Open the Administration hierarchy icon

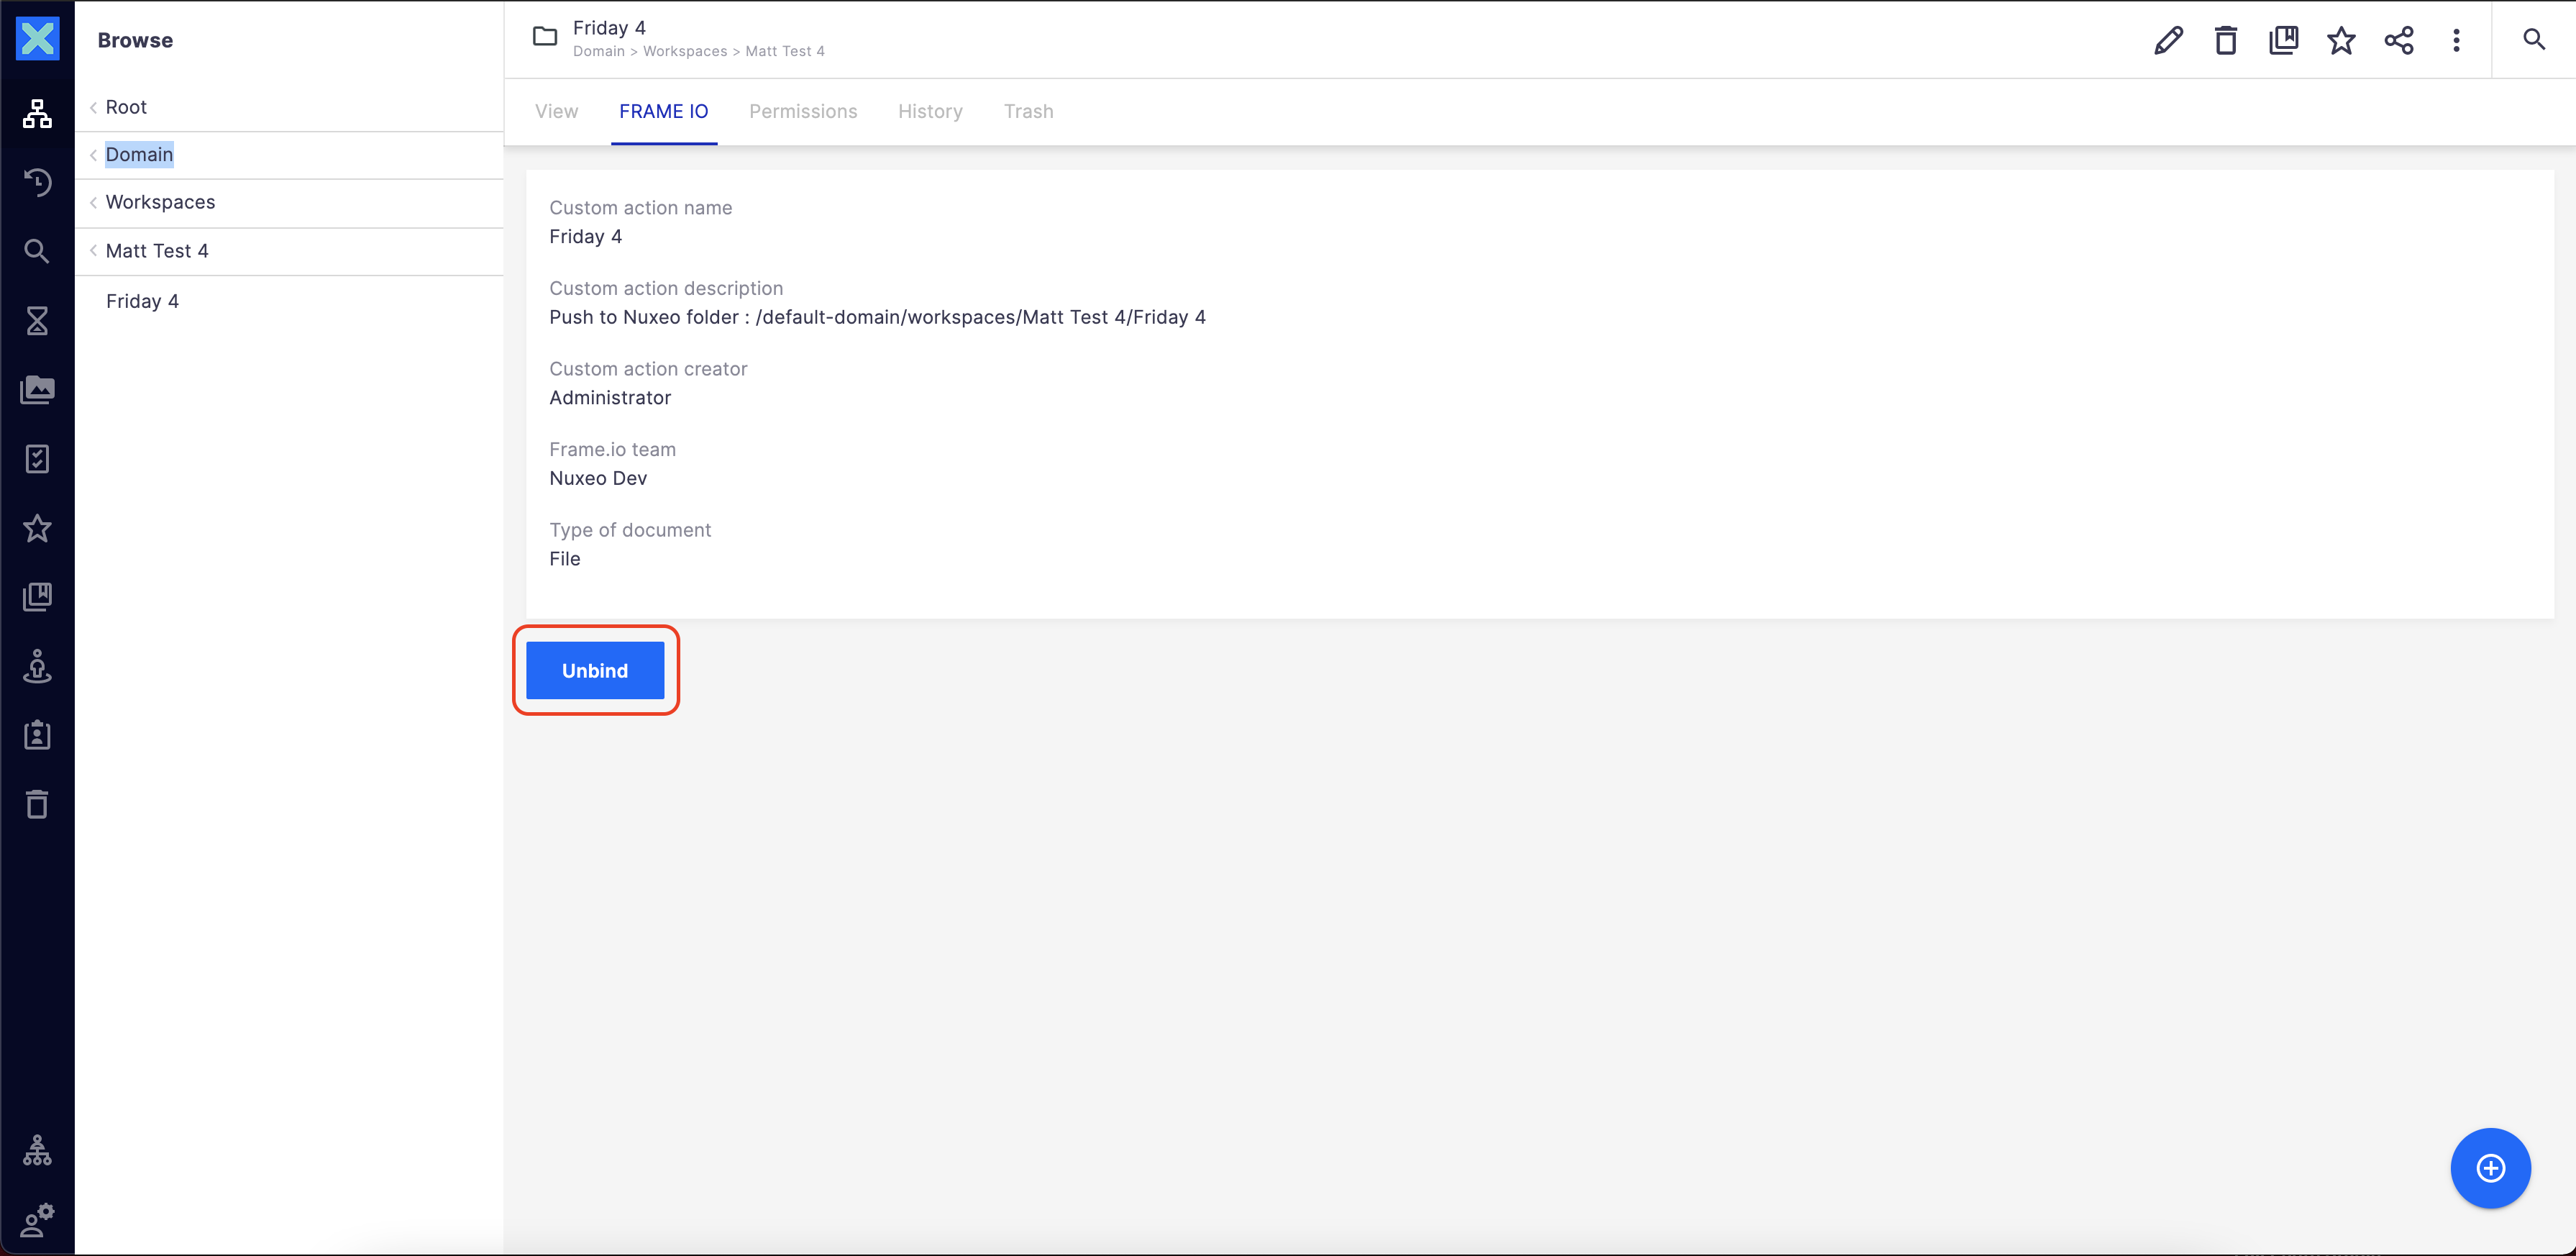(37, 1151)
